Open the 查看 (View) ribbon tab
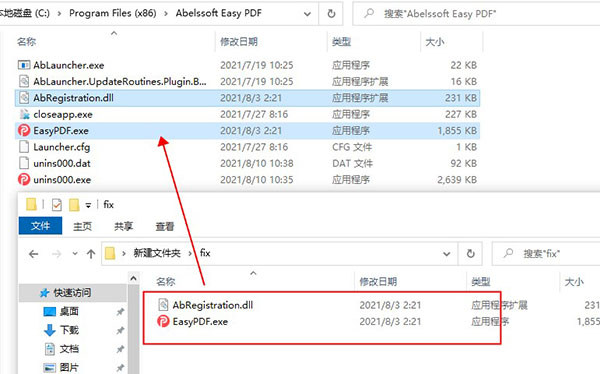The image size is (600, 374). [165, 226]
